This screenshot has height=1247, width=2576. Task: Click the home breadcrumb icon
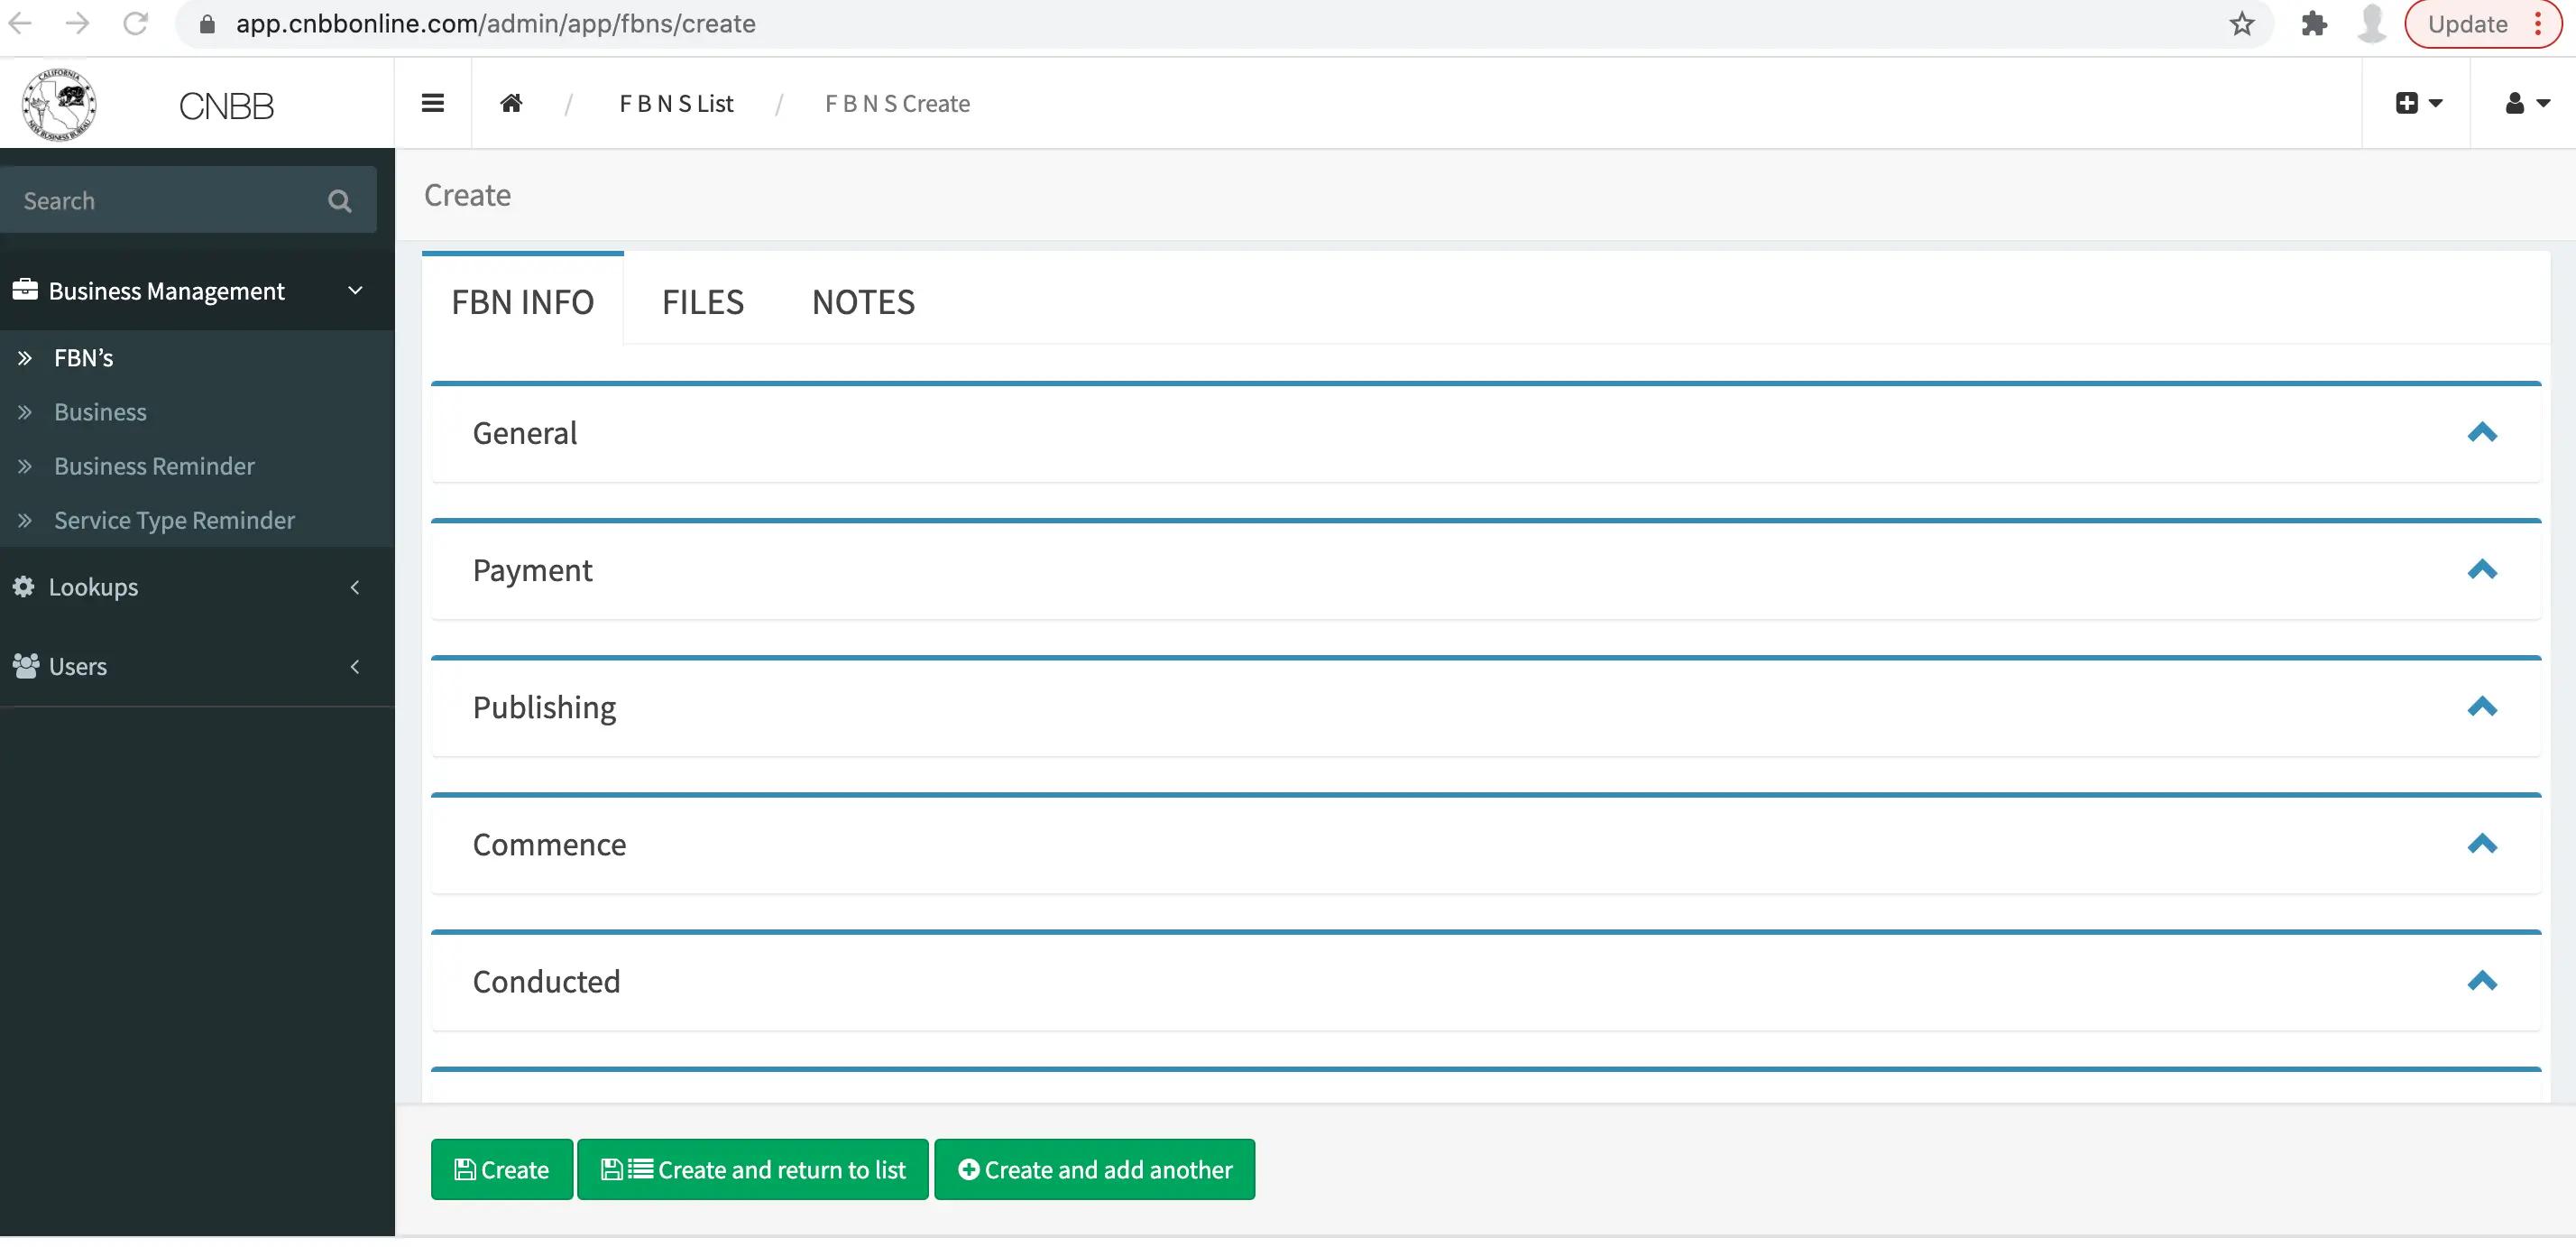click(x=512, y=103)
